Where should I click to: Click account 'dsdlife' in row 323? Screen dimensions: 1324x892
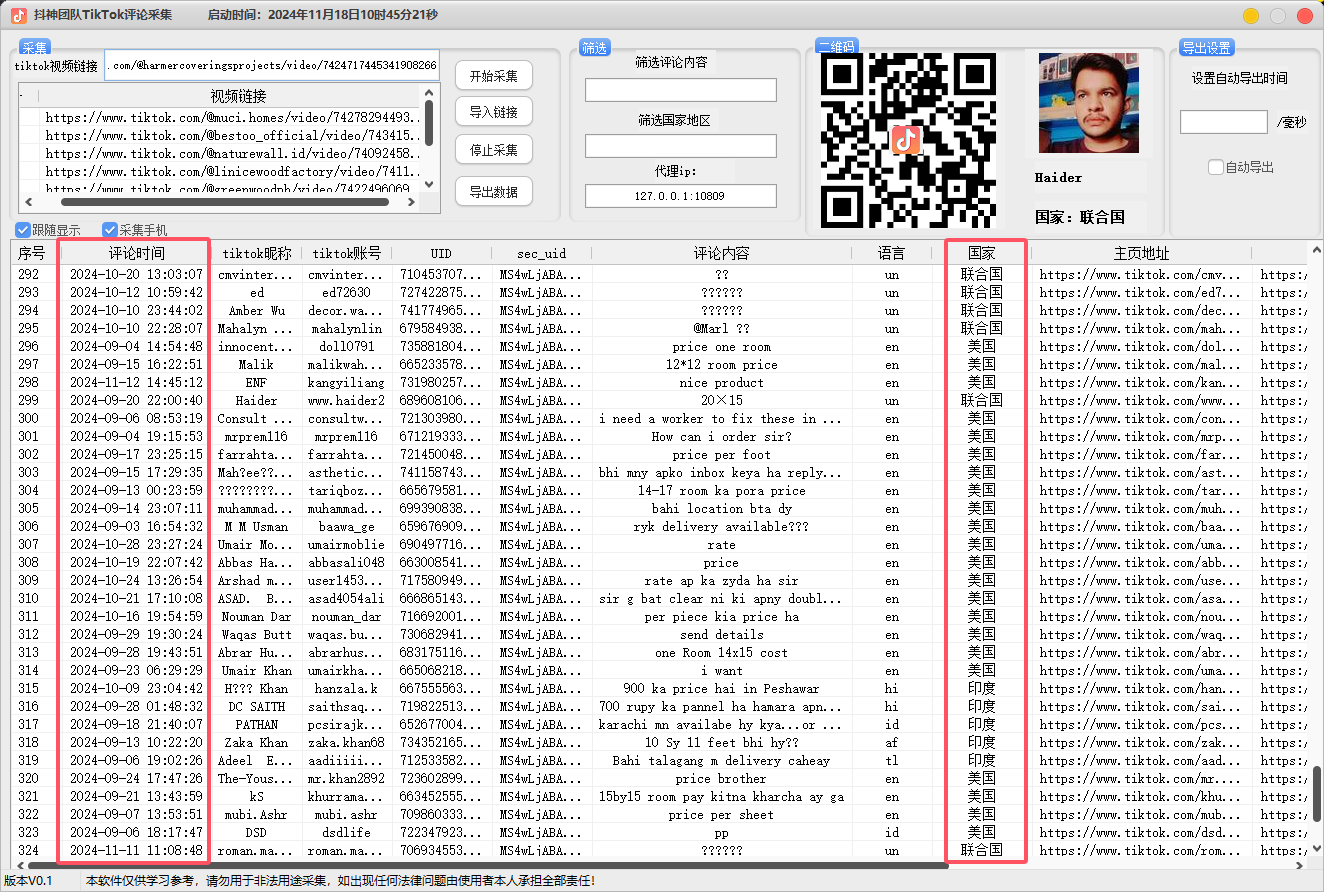tap(347, 832)
